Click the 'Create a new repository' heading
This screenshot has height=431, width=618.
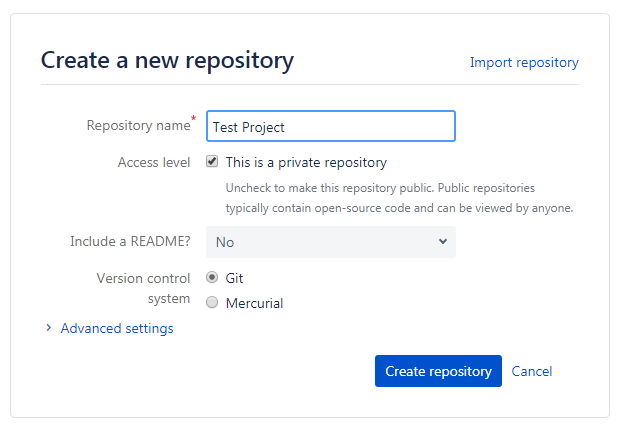168,61
